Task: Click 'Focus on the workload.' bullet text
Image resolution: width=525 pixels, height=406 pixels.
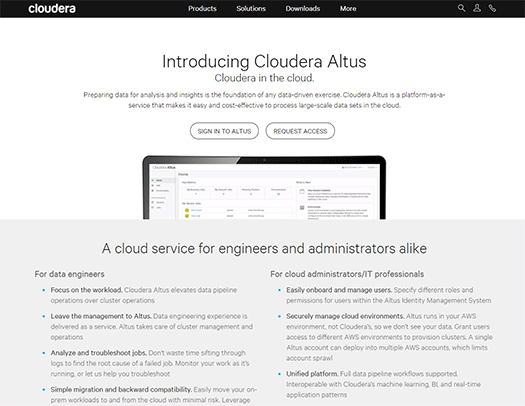Action: click(x=87, y=290)
